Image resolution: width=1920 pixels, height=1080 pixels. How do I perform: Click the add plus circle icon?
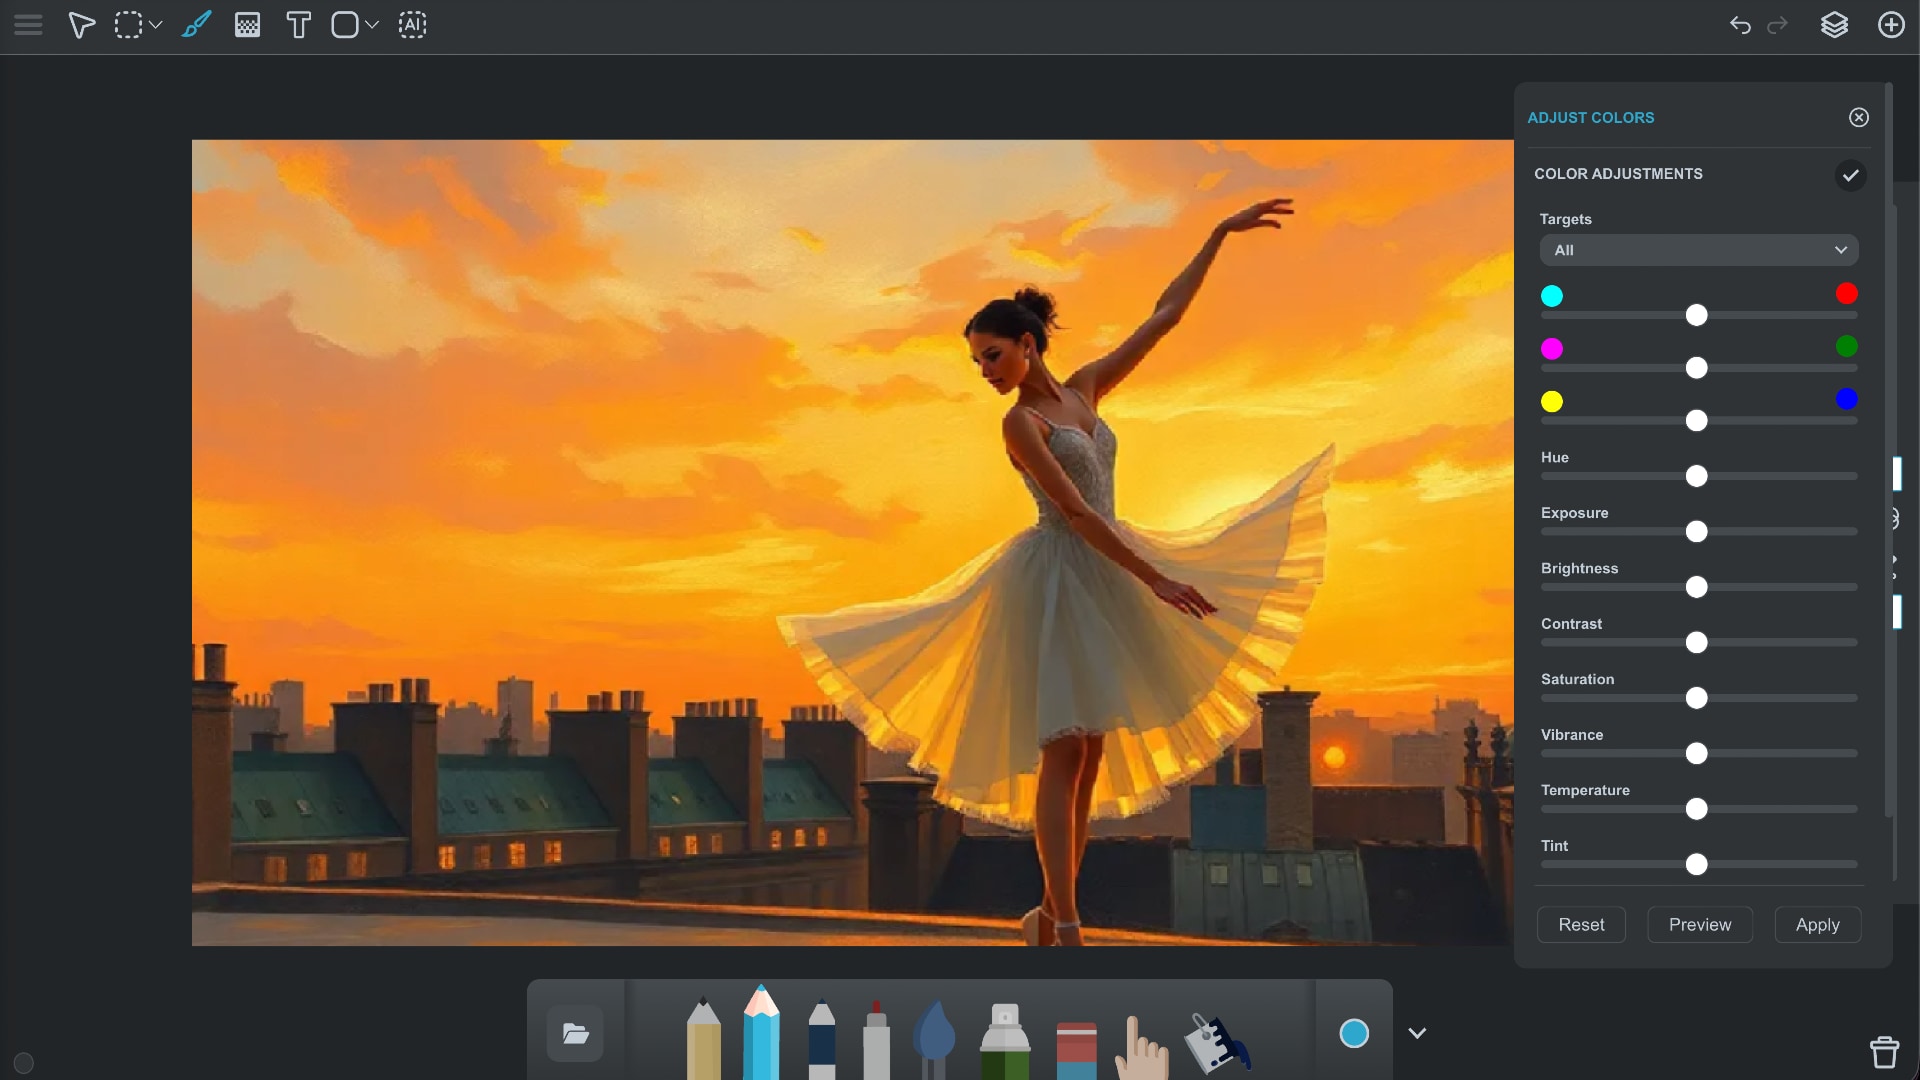tap(1891, 25)
